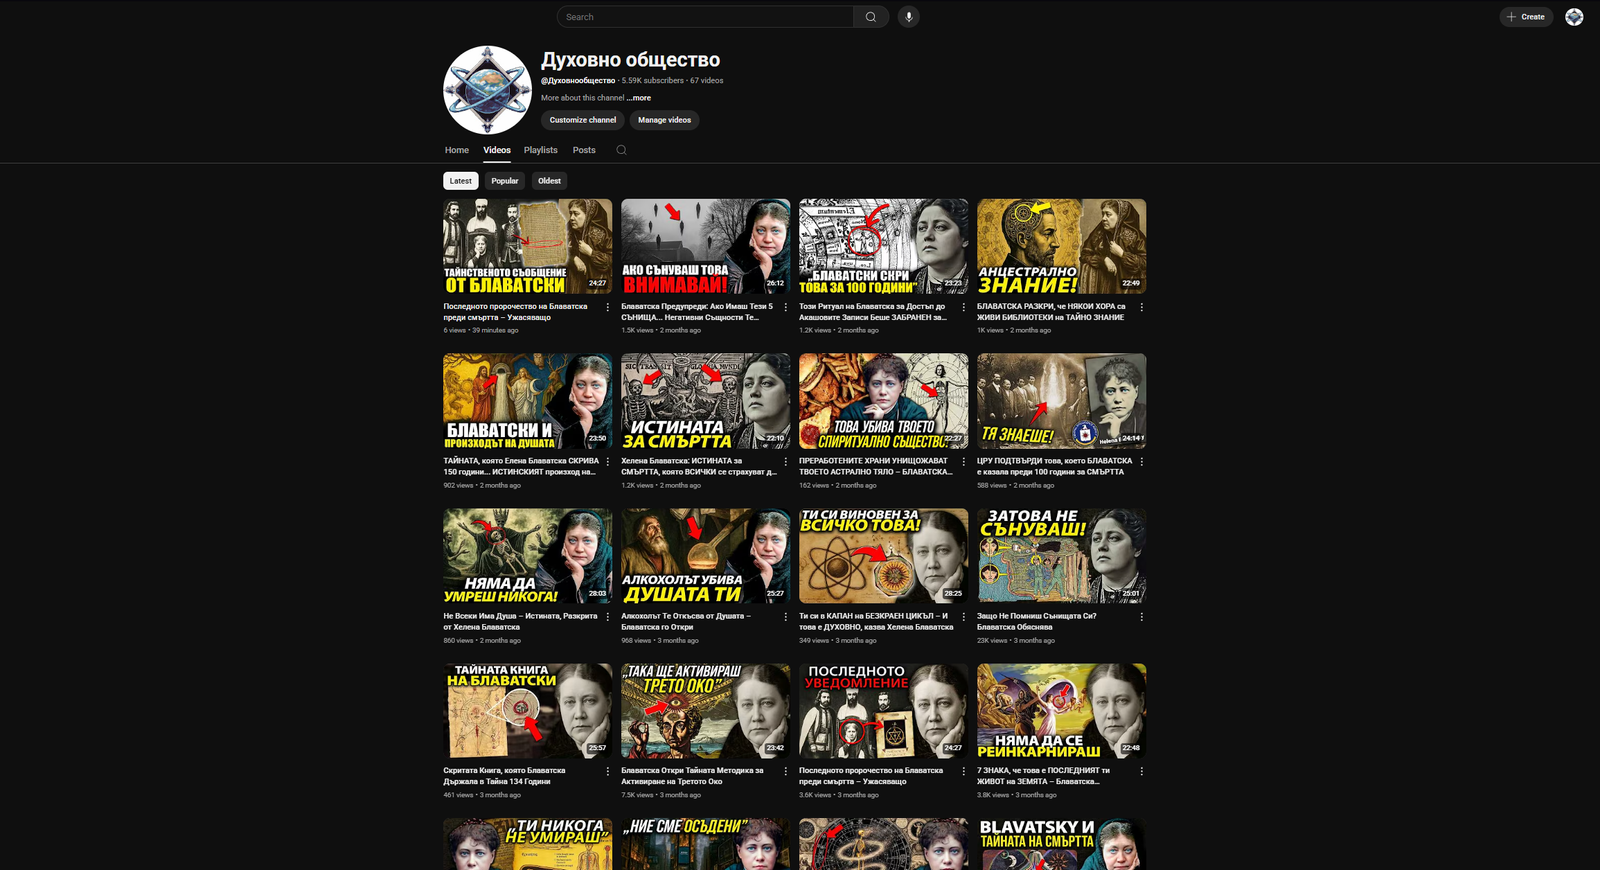Click the Manage videos button

pyautogui.click(x=665, y=120)
